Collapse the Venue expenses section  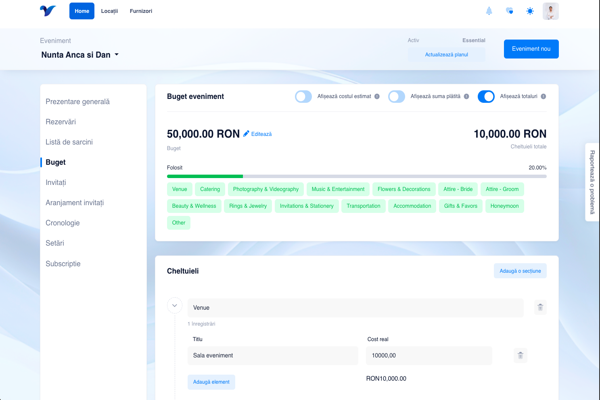tap(174, 306)
